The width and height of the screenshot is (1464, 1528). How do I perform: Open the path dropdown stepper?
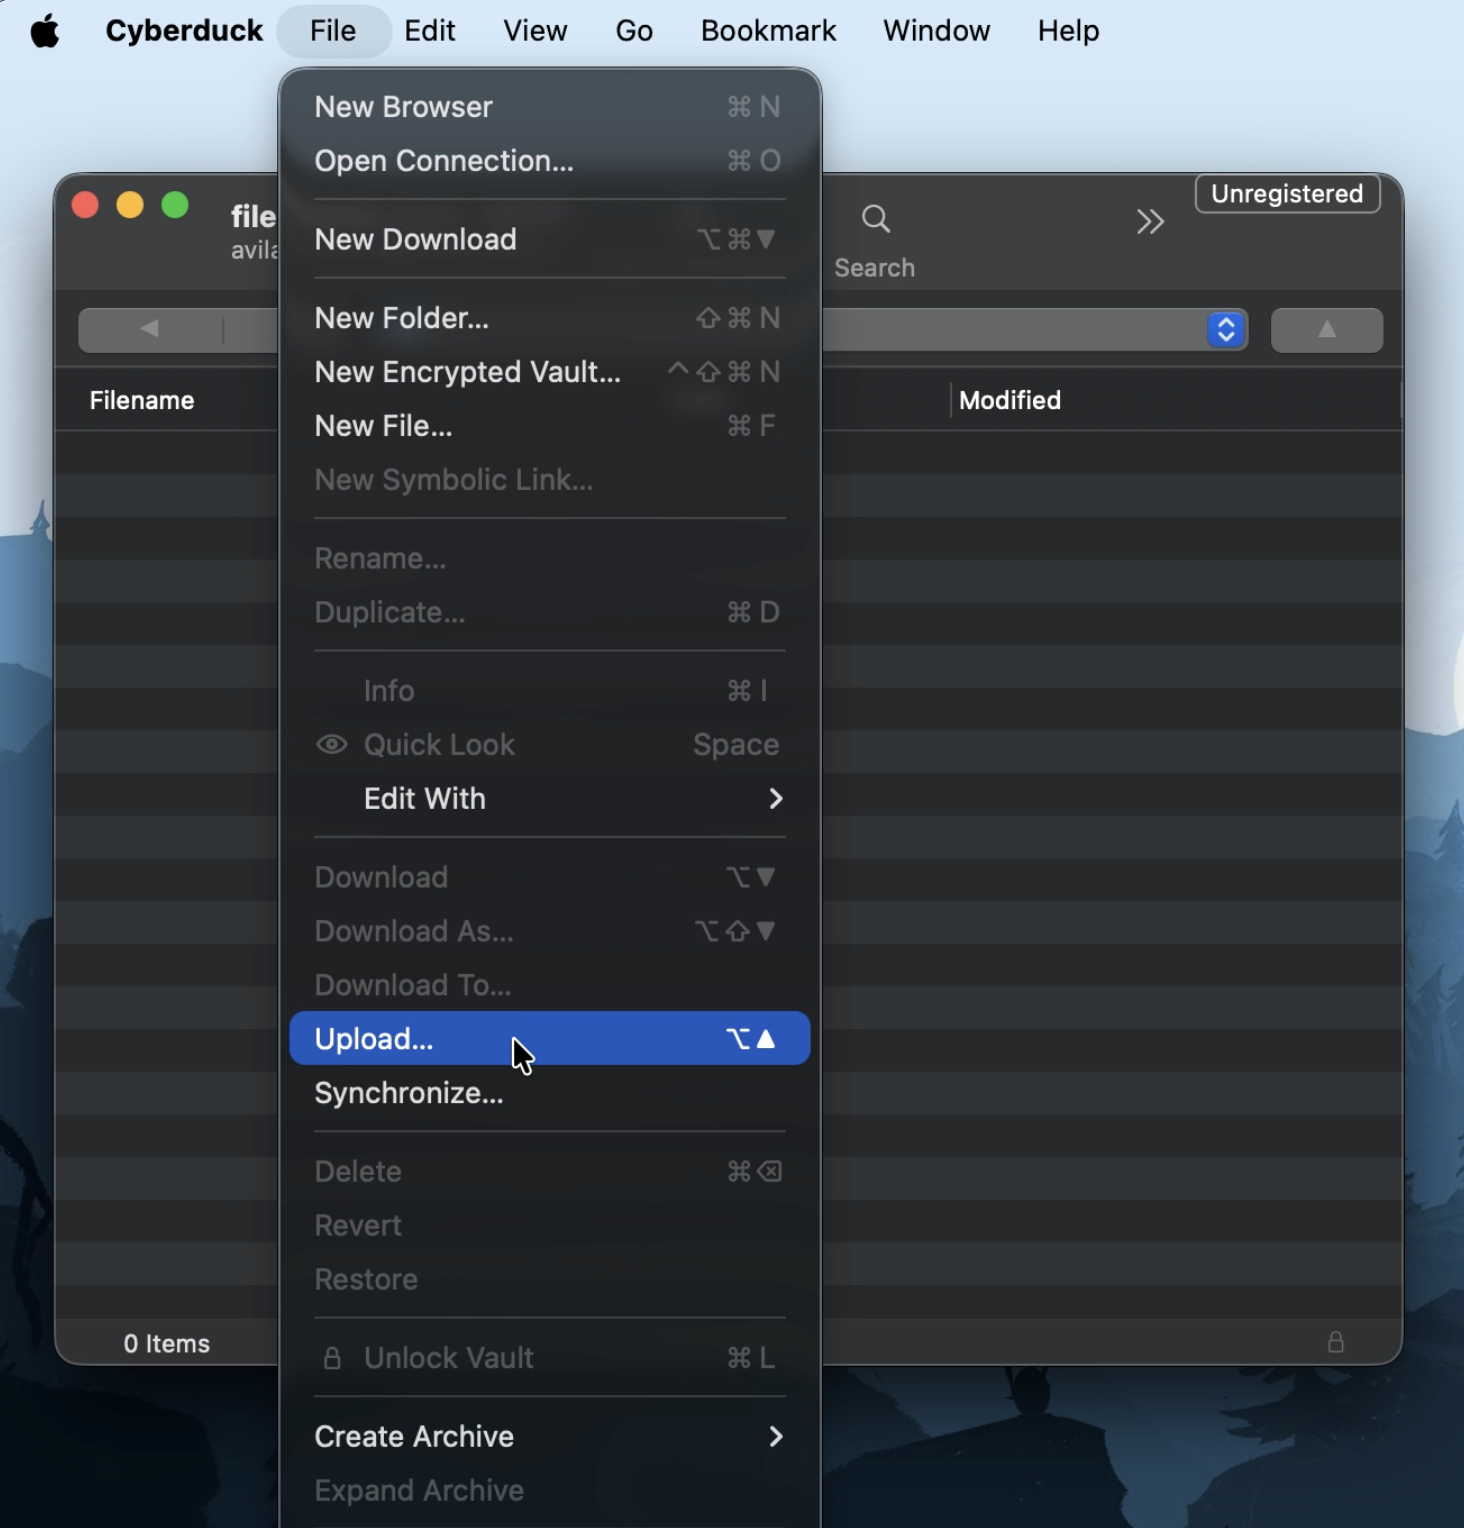1226,329
